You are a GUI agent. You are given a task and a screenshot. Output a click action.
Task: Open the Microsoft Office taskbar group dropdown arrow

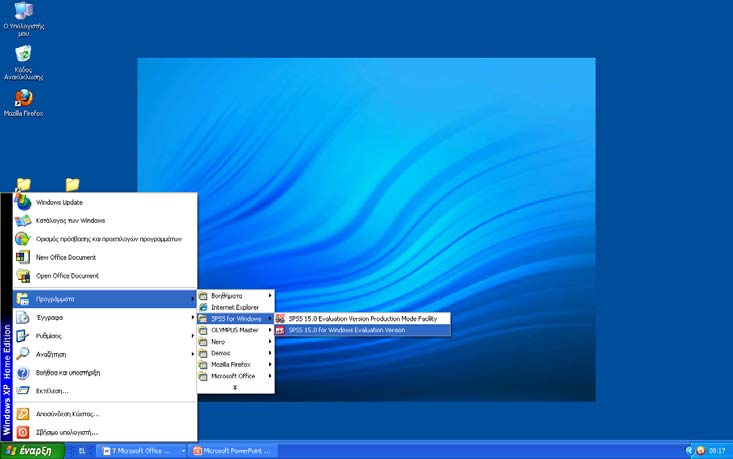183,451
